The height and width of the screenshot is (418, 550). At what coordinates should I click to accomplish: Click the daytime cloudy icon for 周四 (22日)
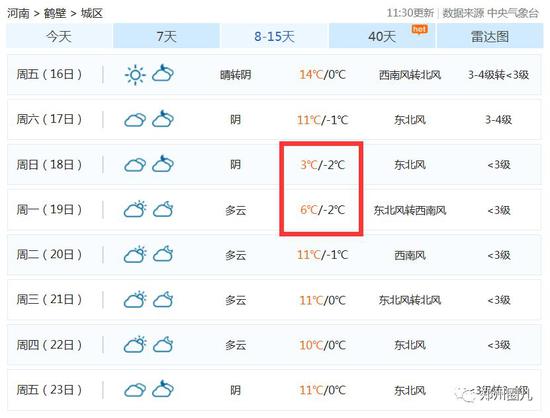coord(135,344)
